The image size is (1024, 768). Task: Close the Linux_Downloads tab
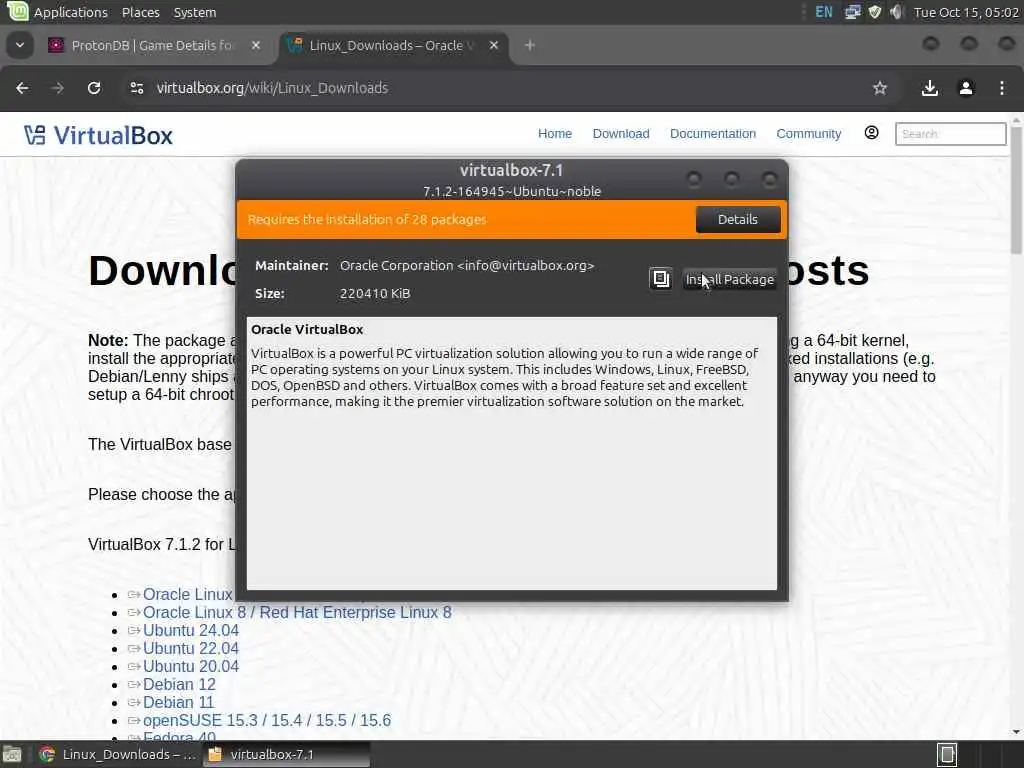494,45
